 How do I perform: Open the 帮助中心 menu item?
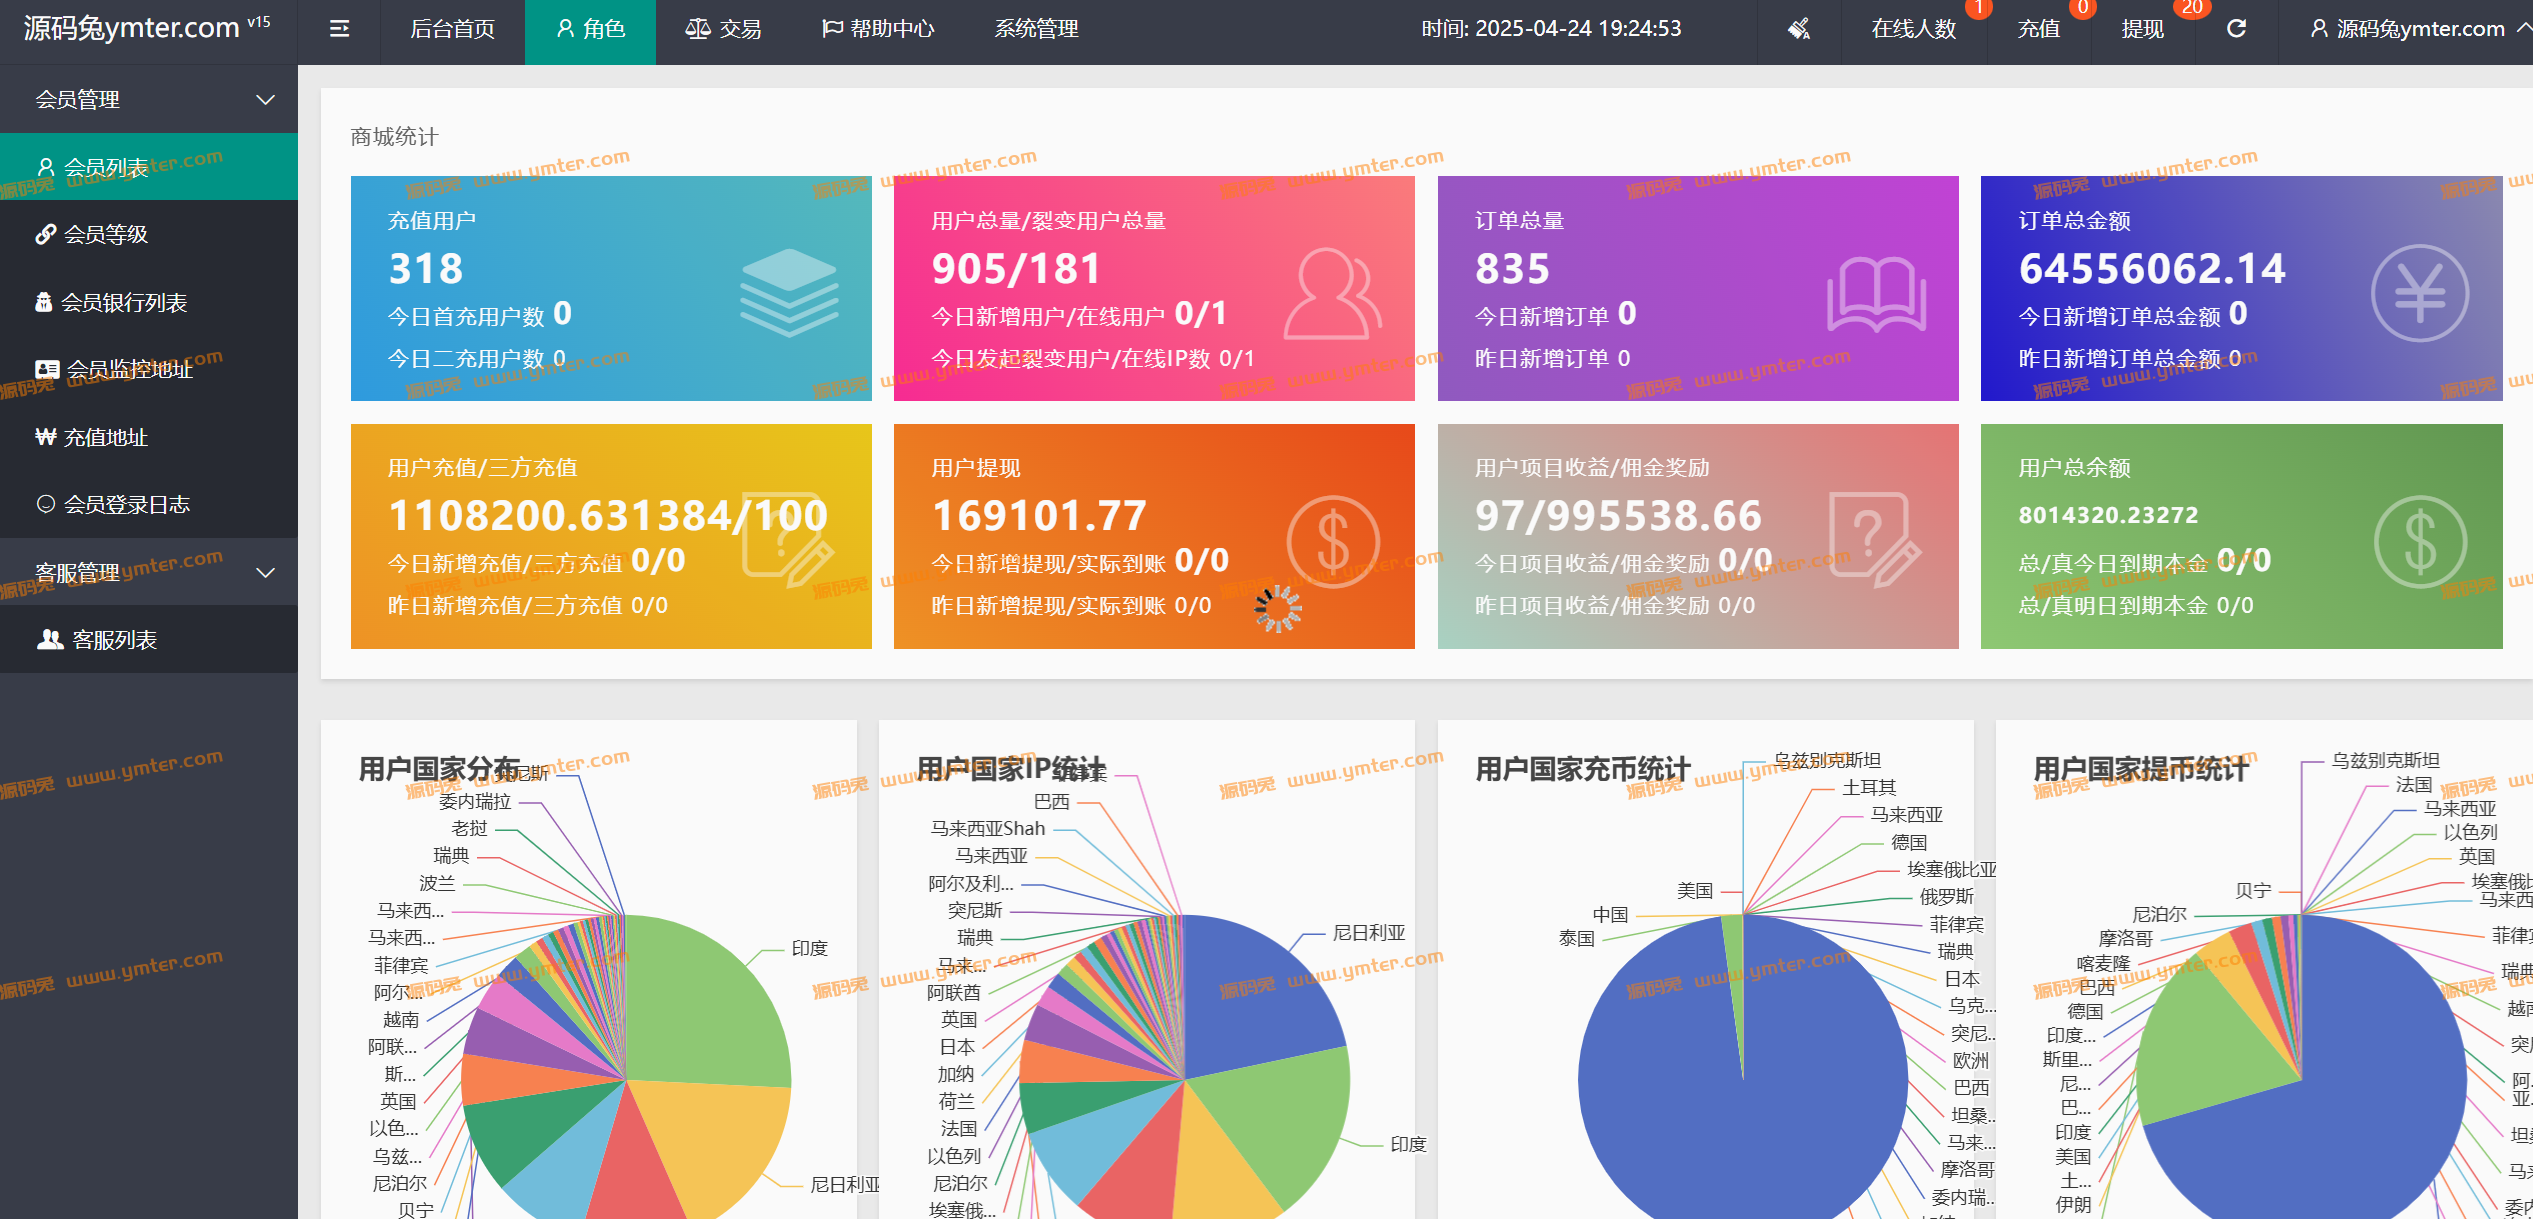[x=878, y=30]
